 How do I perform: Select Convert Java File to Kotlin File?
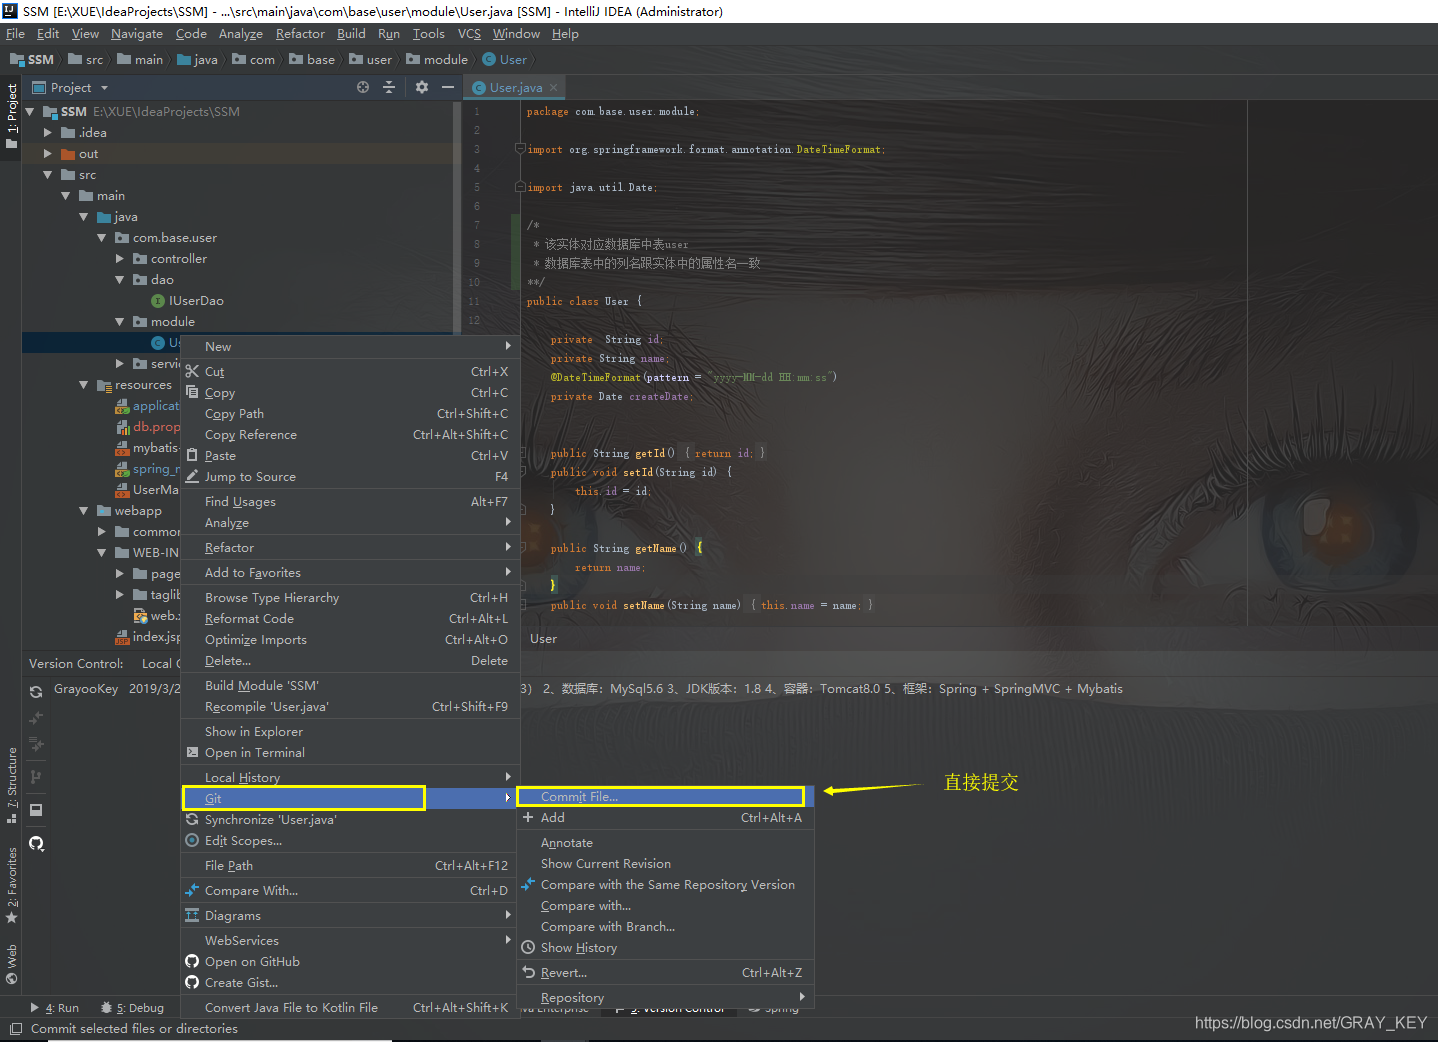(350, 1007)
